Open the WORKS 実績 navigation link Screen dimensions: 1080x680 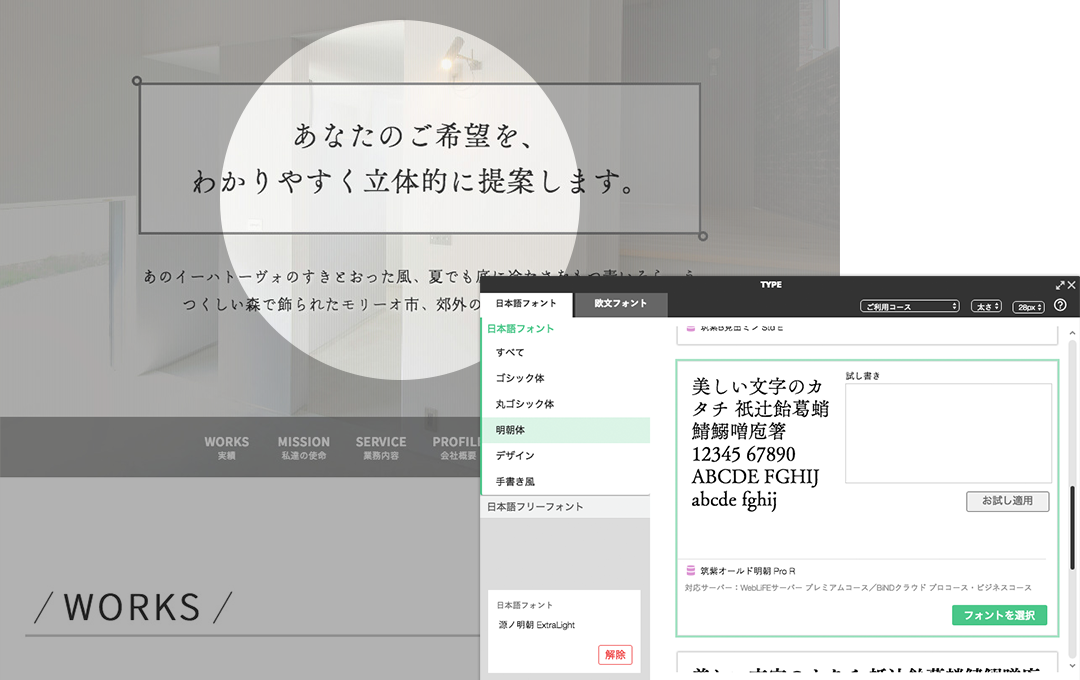[x=227, y=447]
